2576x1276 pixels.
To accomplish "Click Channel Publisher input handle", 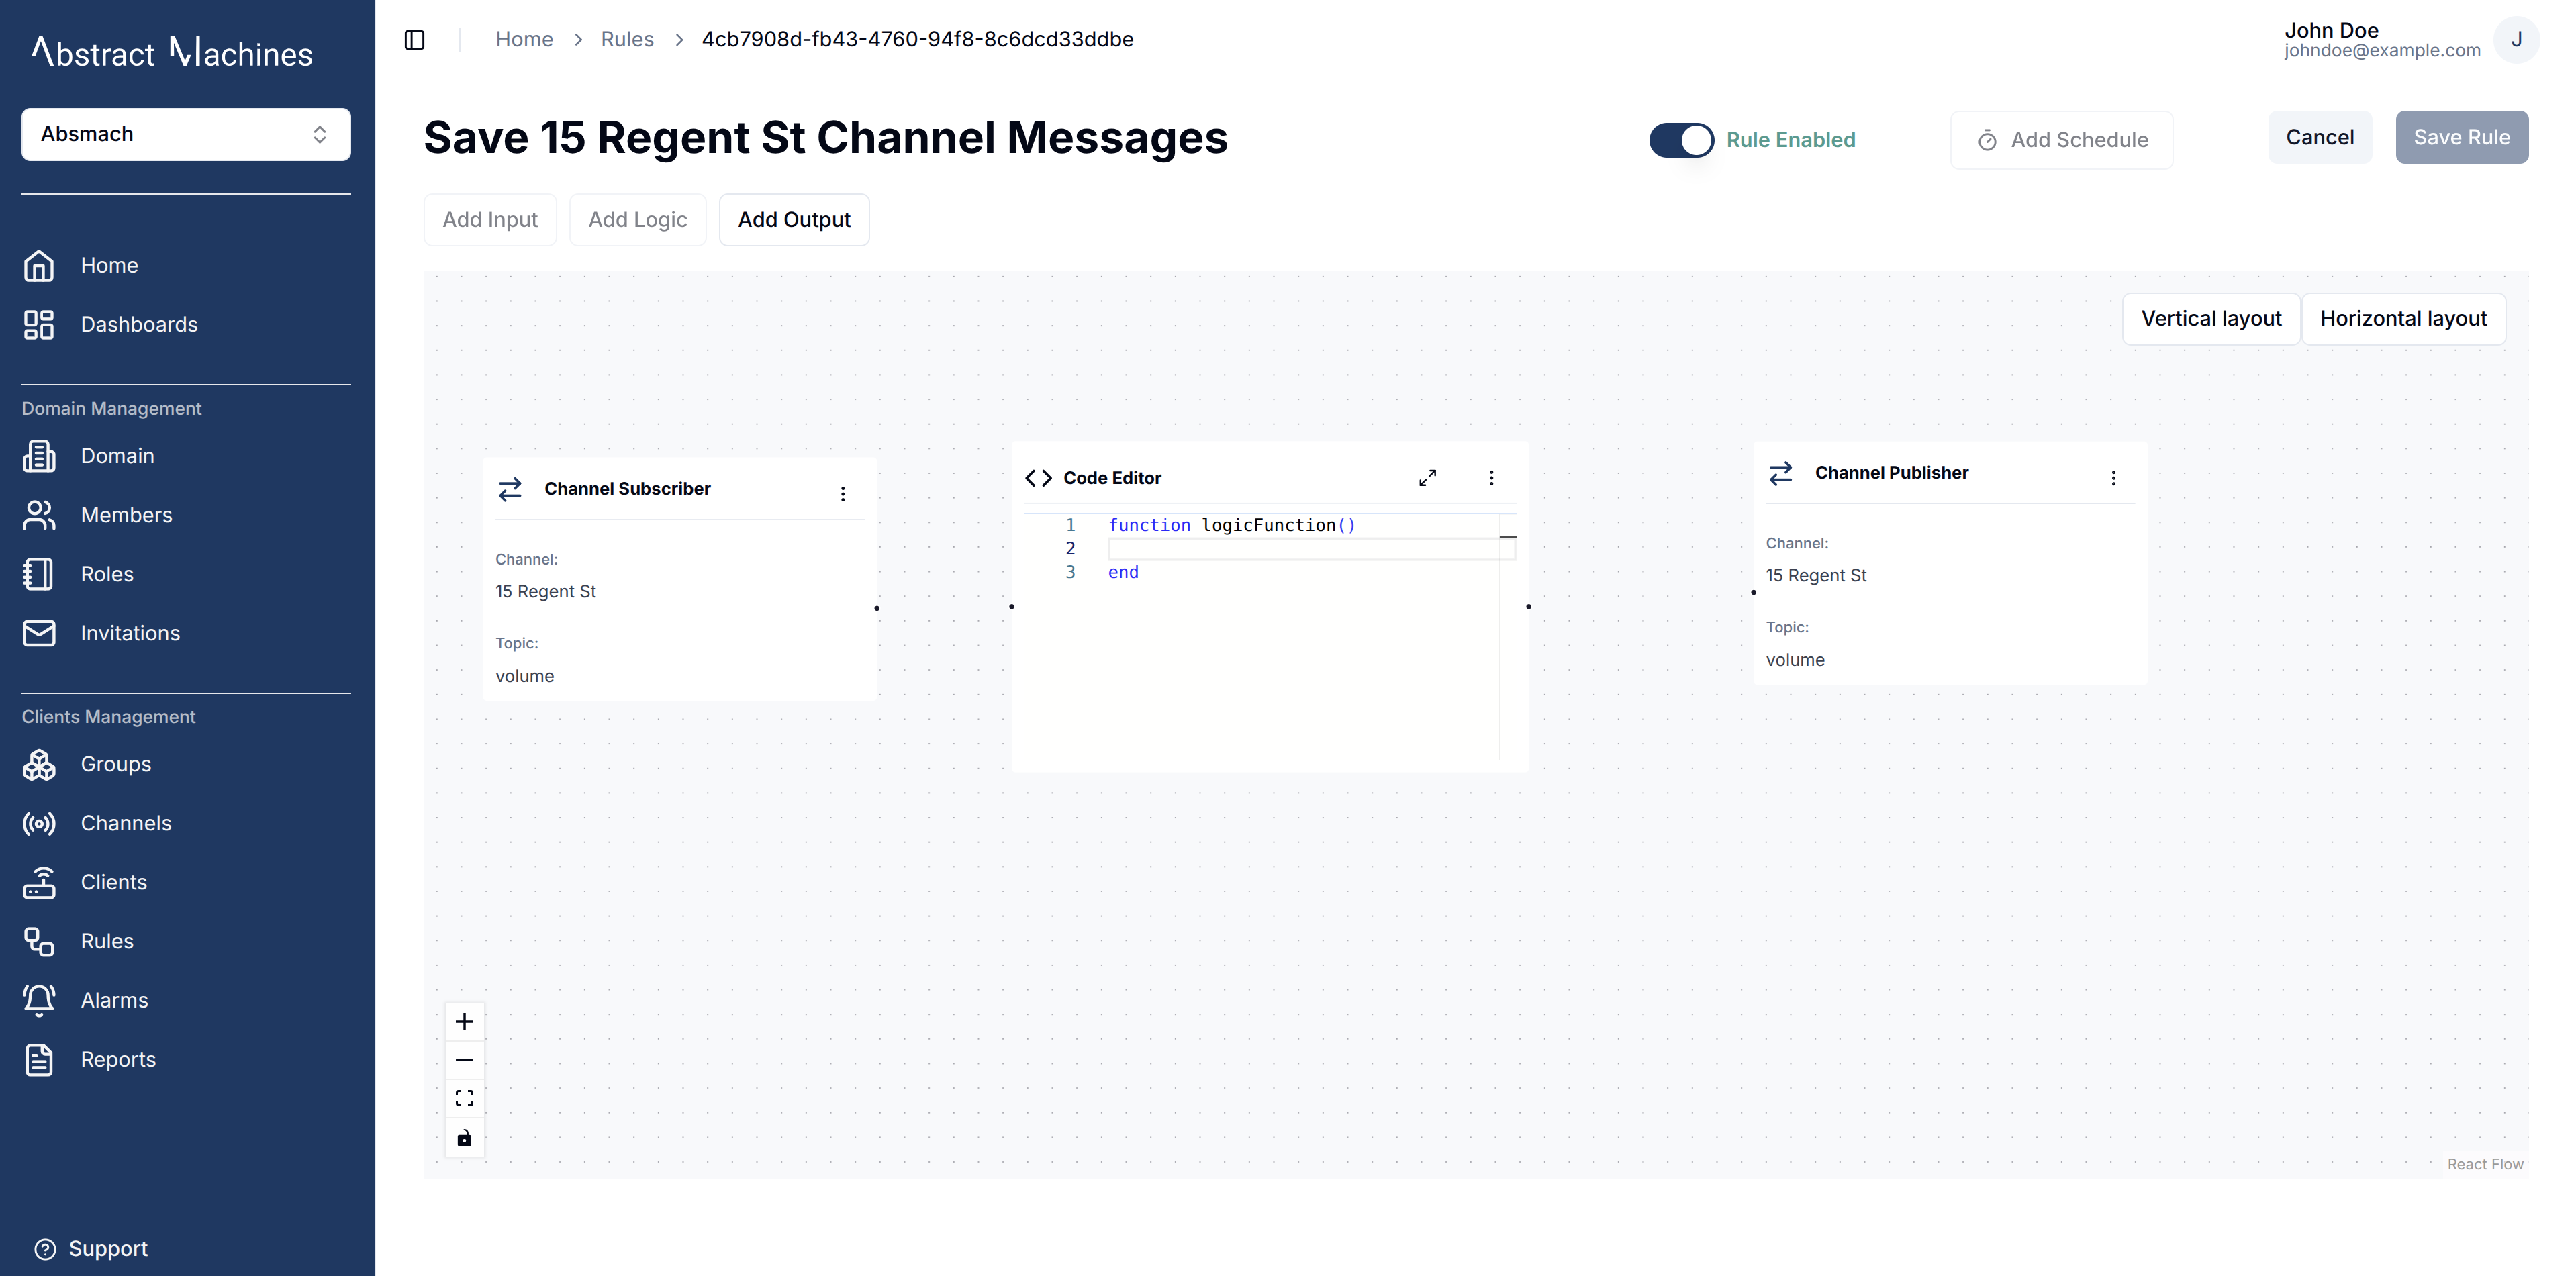I will (1753, 592).
